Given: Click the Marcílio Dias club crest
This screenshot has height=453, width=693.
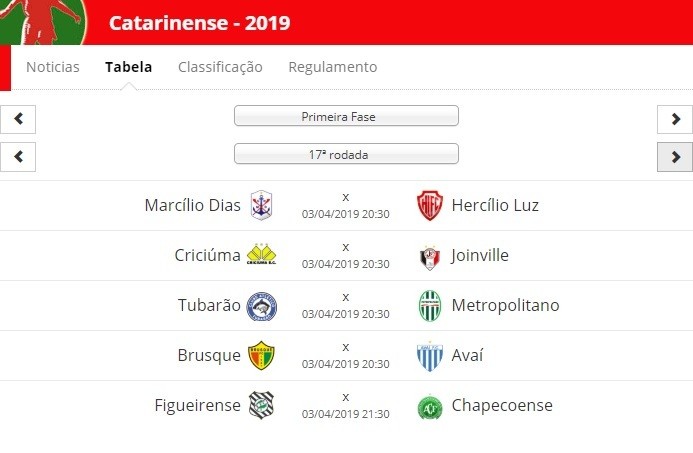Looking at the screenshot, I should click(x=261, y=206).
